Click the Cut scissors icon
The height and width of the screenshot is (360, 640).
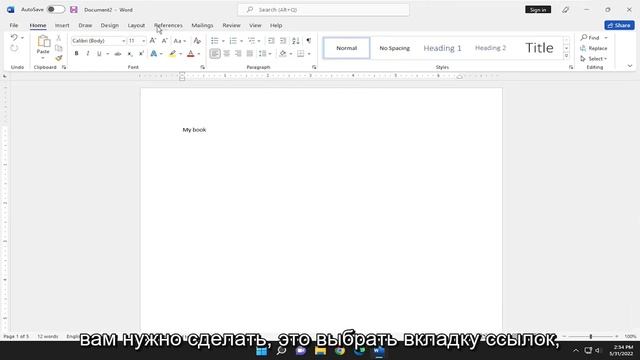click(58, 38)
